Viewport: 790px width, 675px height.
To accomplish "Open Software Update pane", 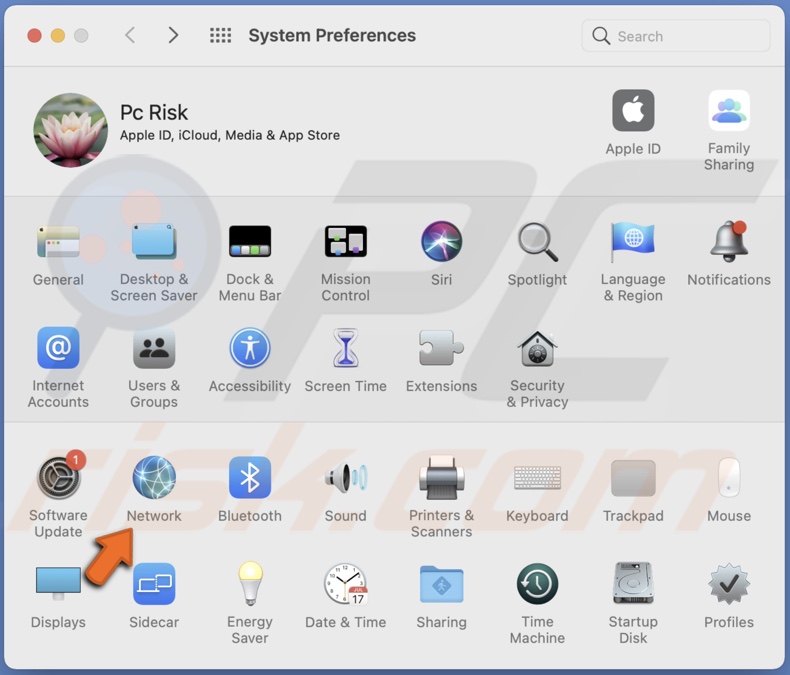I will (x=58, y=479).
